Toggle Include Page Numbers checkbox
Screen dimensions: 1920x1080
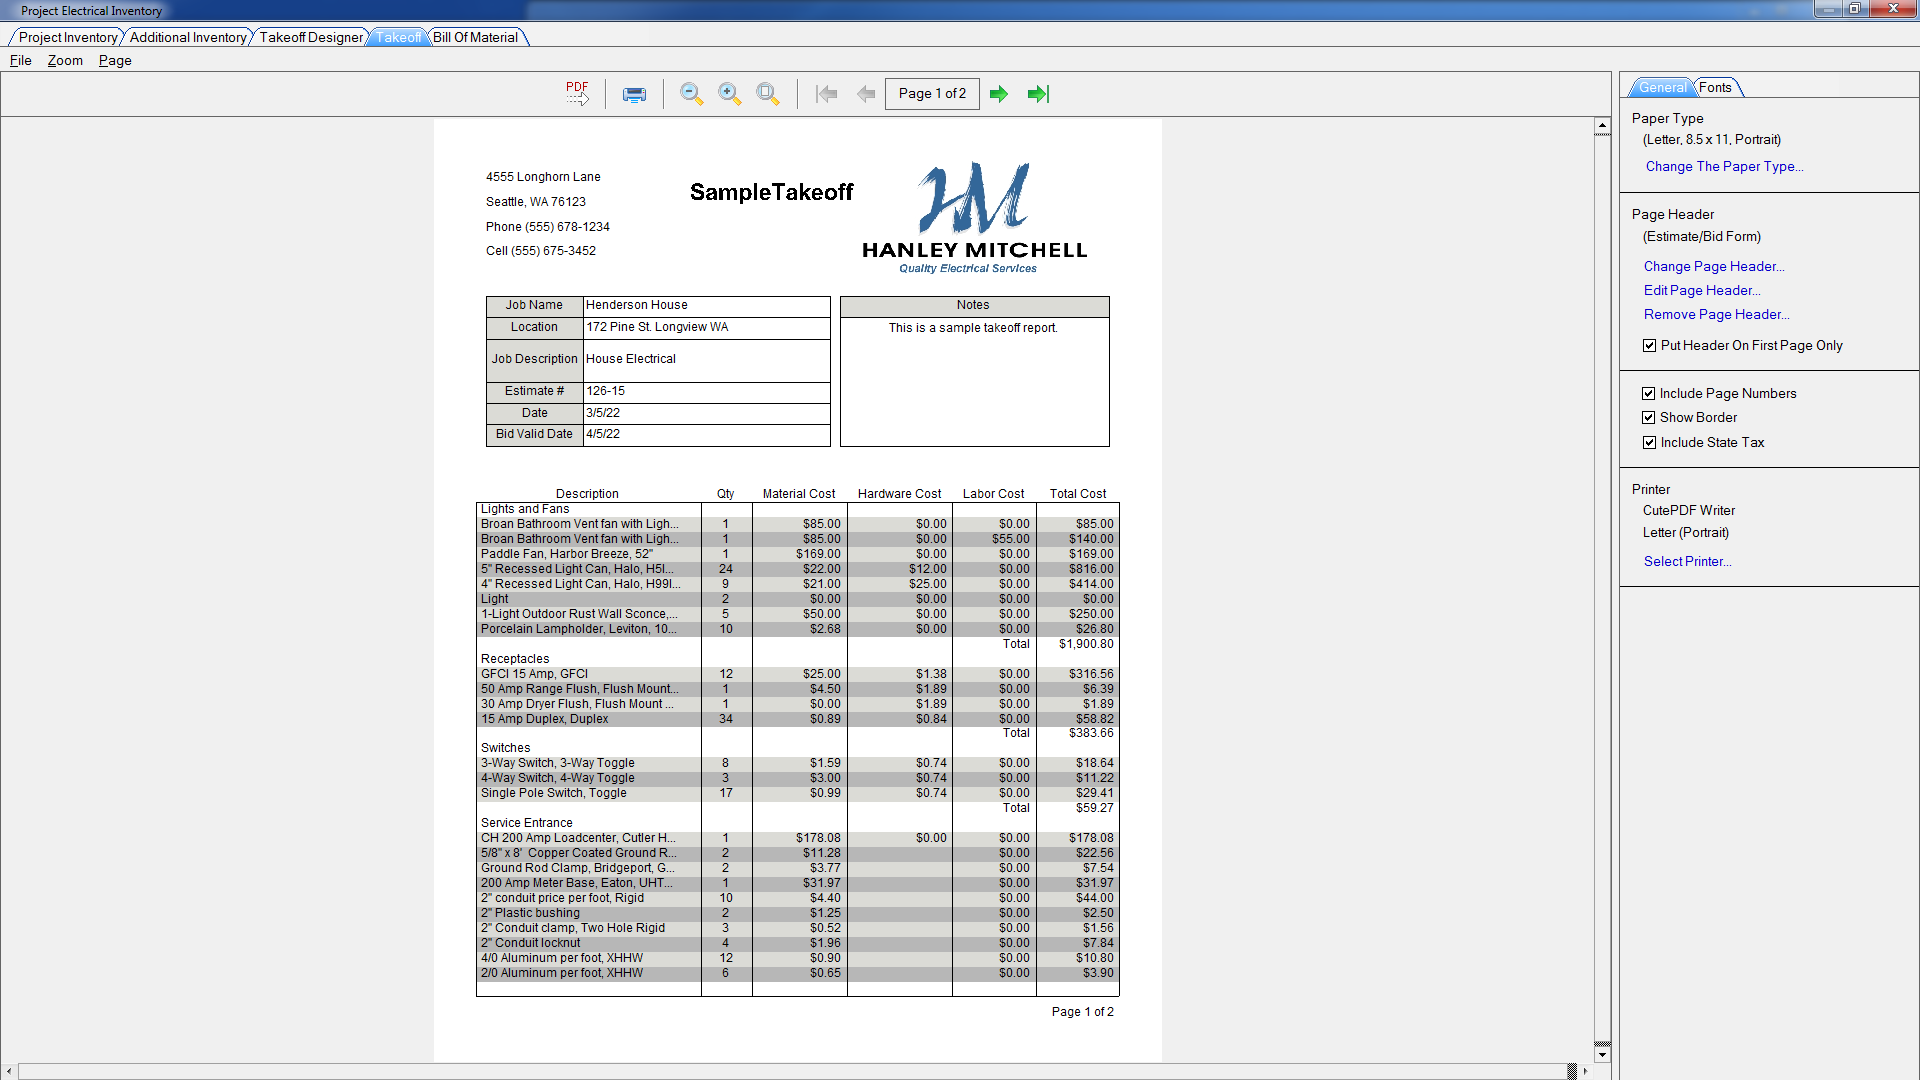coord(1649,394)
